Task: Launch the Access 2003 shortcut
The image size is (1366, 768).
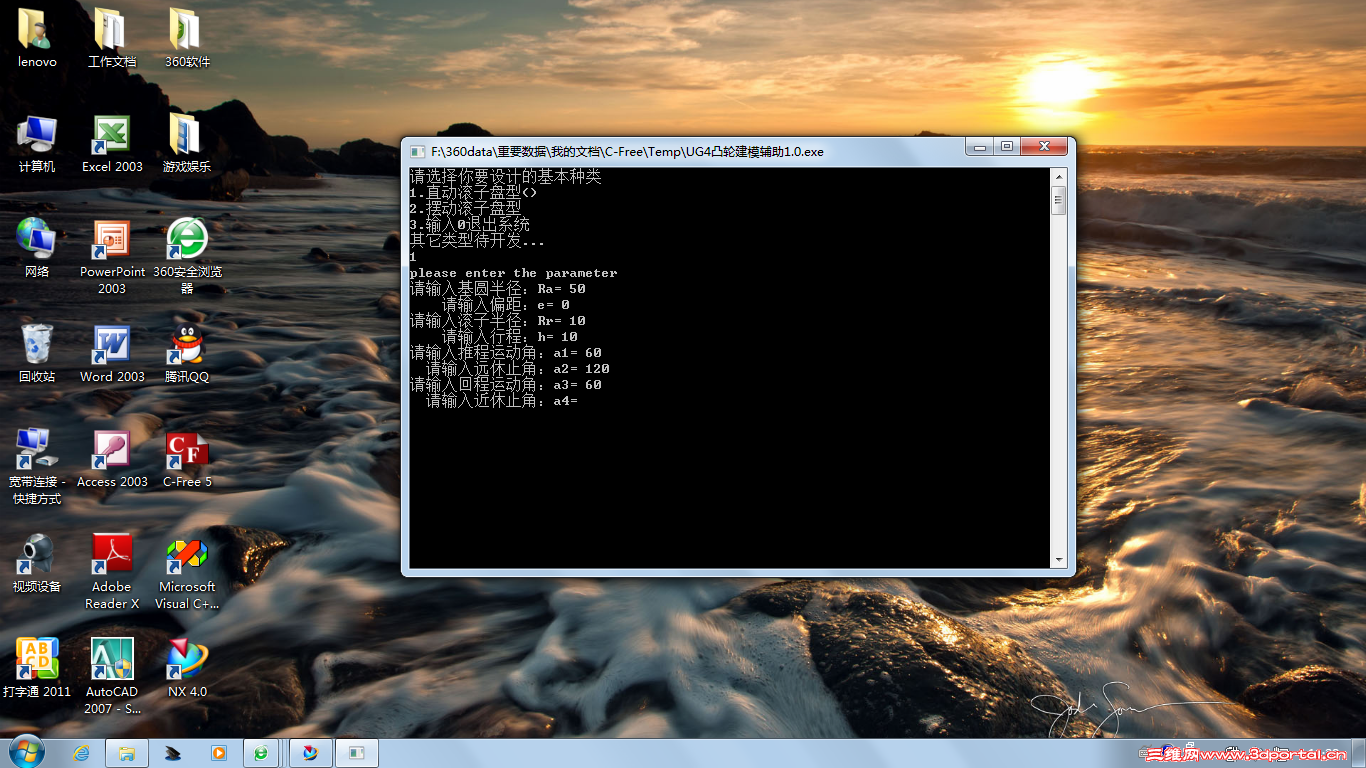Action: (112, 449)
